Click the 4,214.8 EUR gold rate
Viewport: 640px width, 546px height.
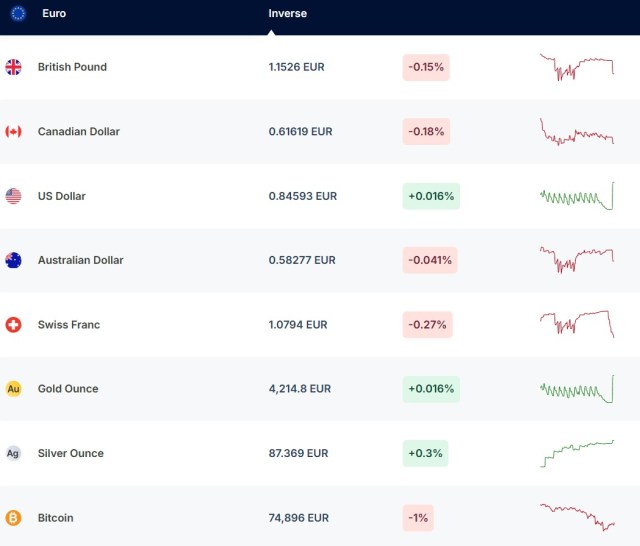pos(299,389)
